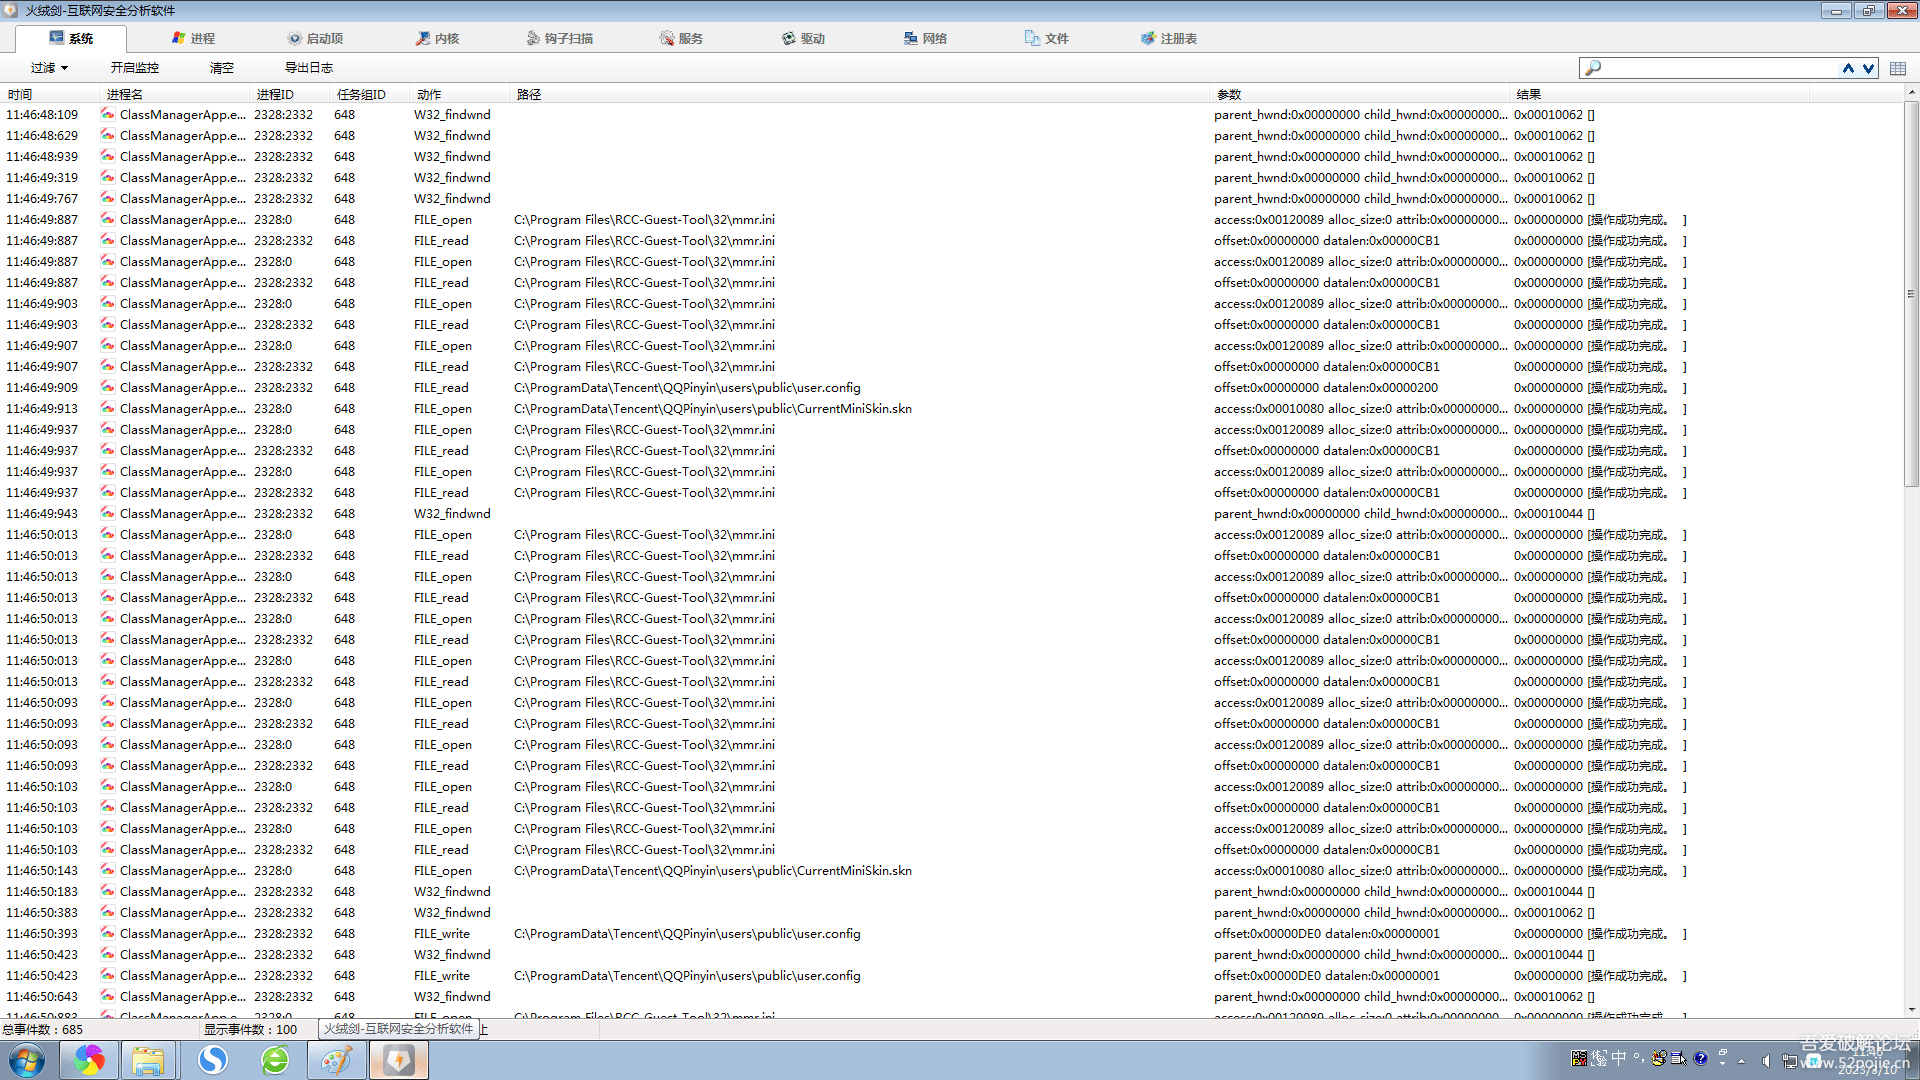Select the 11:46:48:109 W32_findwnd row
The width and height of the screenshot is (1920, 1080).
tap(950, 114)
